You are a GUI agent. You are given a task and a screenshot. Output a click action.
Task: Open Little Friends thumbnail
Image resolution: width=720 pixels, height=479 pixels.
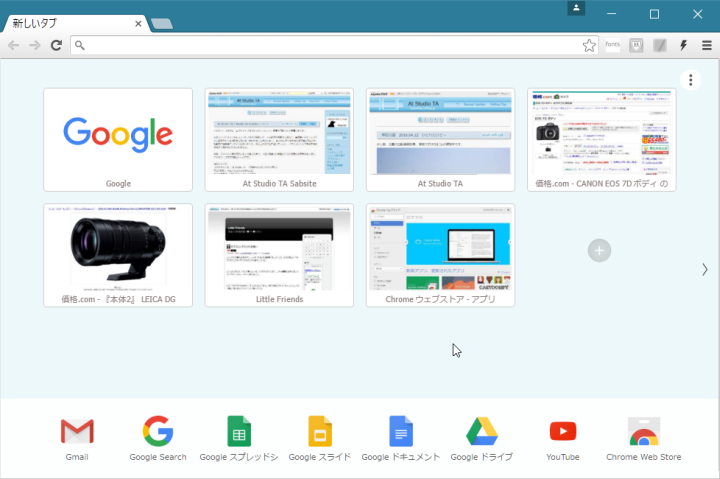[279, 255]
